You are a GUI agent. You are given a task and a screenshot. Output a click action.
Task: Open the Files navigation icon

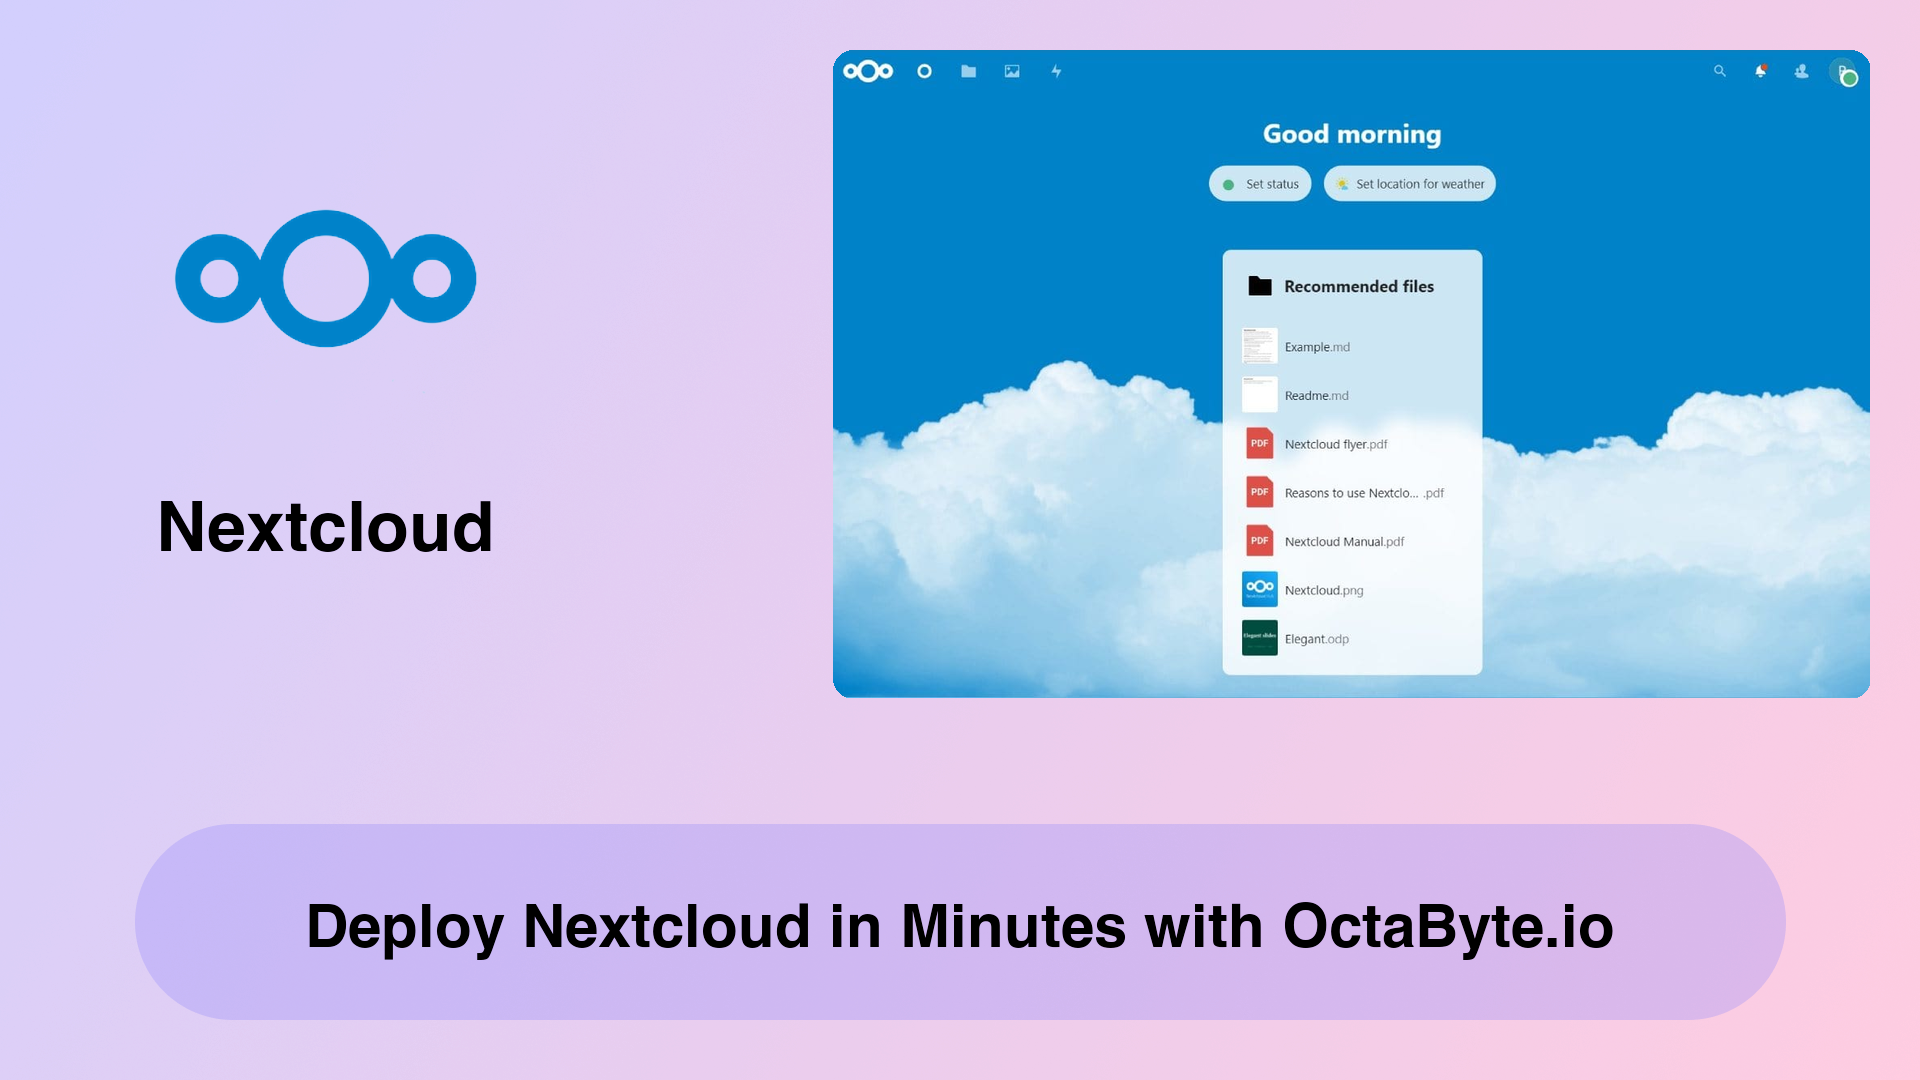click(968, 71)
